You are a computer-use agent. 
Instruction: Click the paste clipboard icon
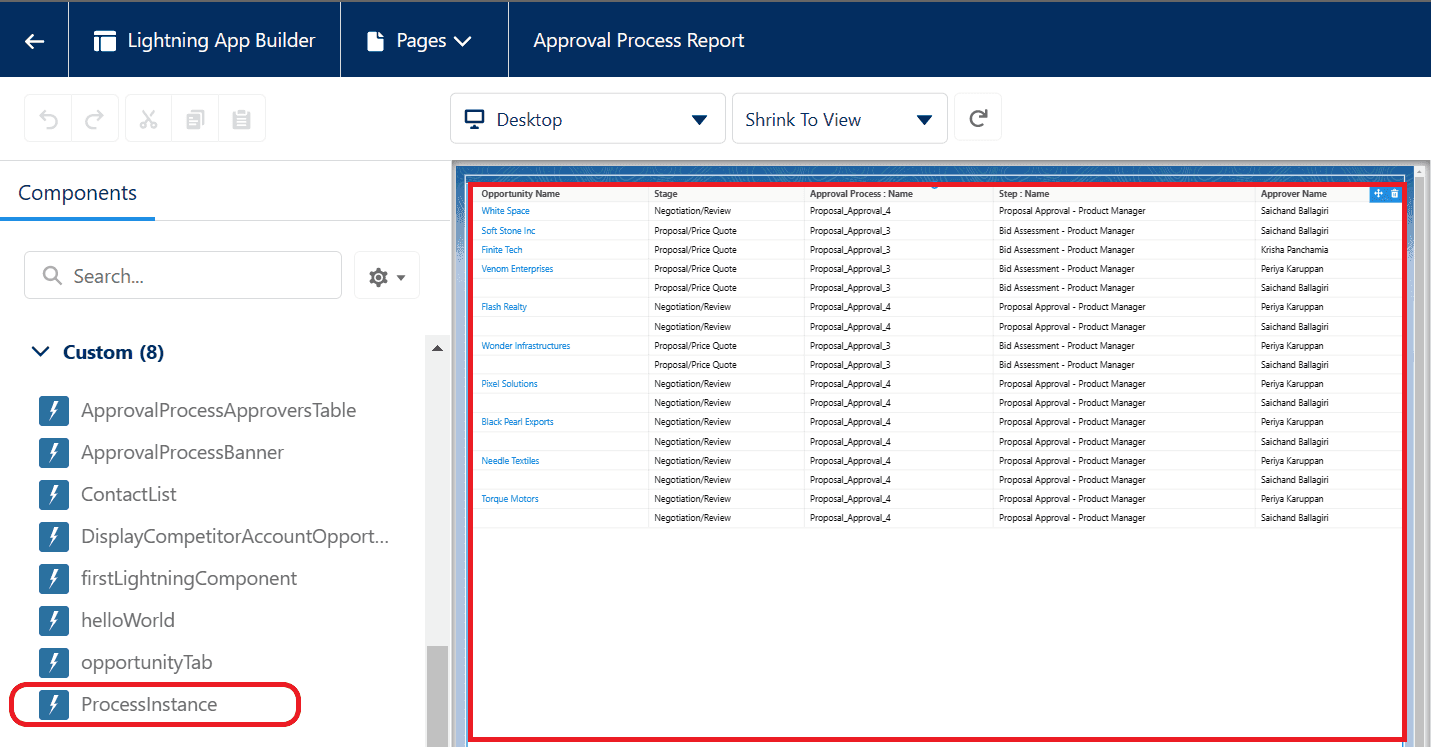click(x=241, y=119)
